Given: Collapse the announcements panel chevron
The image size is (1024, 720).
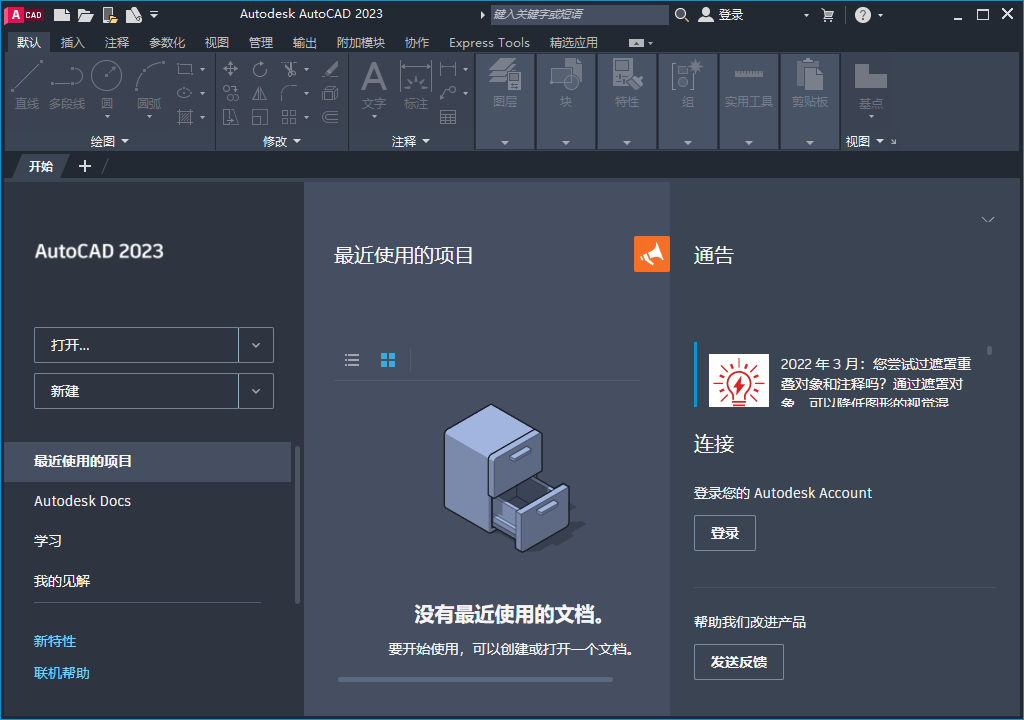Looking at the screenshot, I should pyautogui.click(x=987, y=220).
